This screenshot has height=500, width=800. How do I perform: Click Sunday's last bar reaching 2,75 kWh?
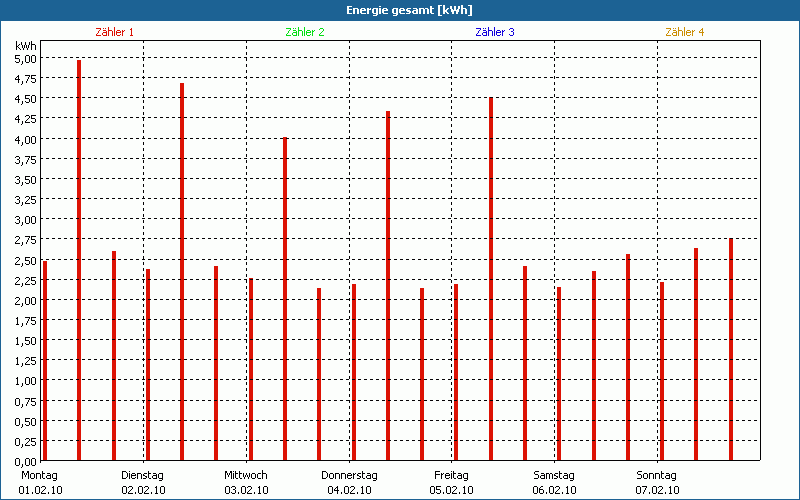[731, 349]
